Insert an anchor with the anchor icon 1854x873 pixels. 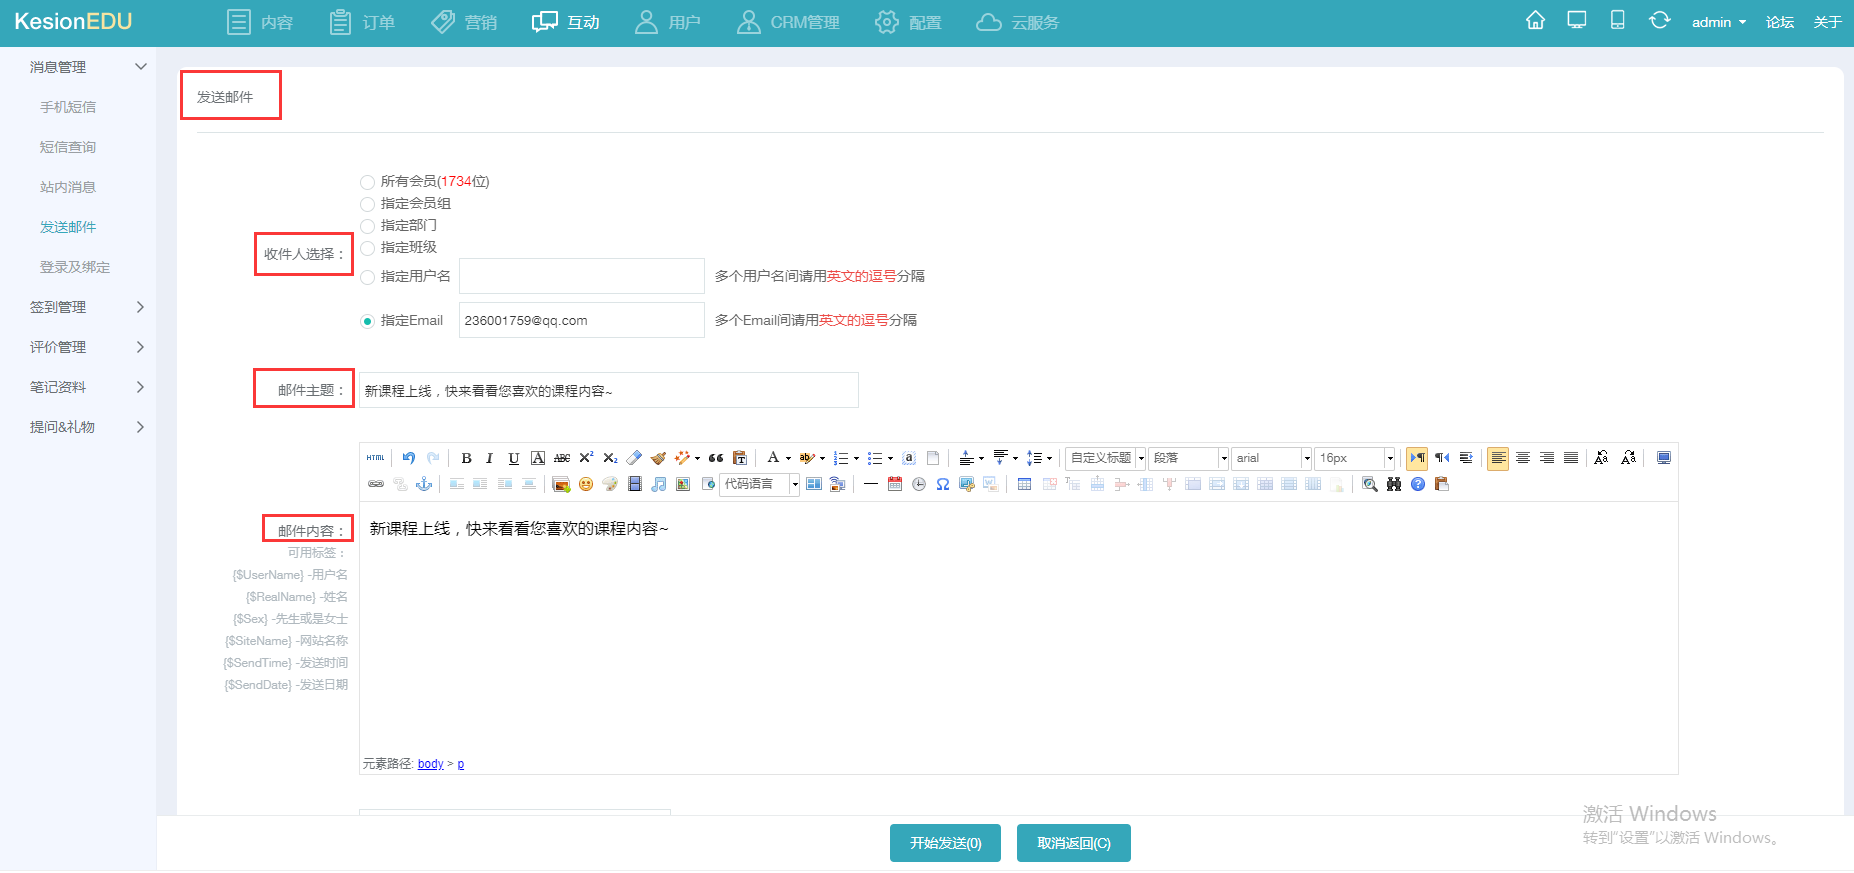pyautogui.click(x=424, y=484)
